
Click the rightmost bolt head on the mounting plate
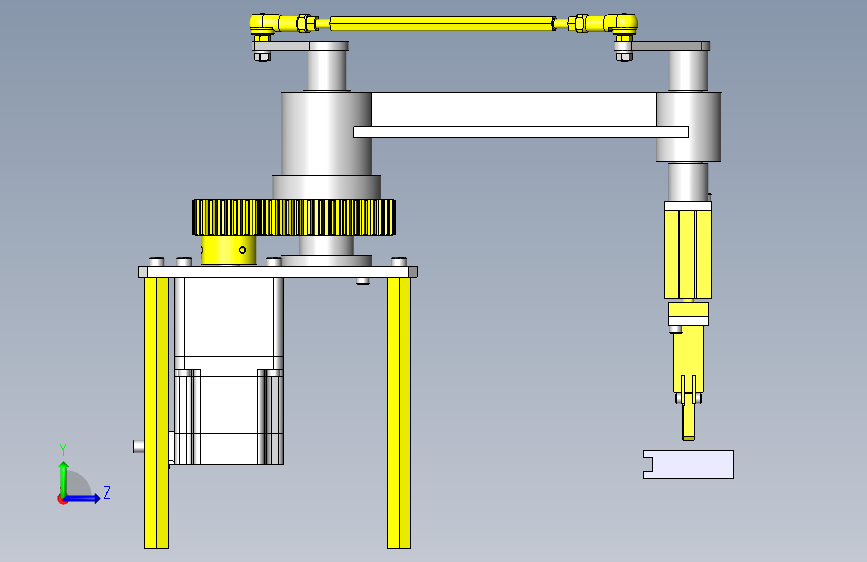pyautogui.click(x=399, y=262)
